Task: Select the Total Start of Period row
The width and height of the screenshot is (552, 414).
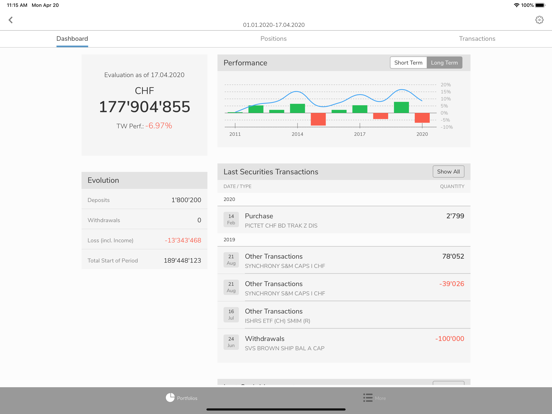Action: (144, 260)
